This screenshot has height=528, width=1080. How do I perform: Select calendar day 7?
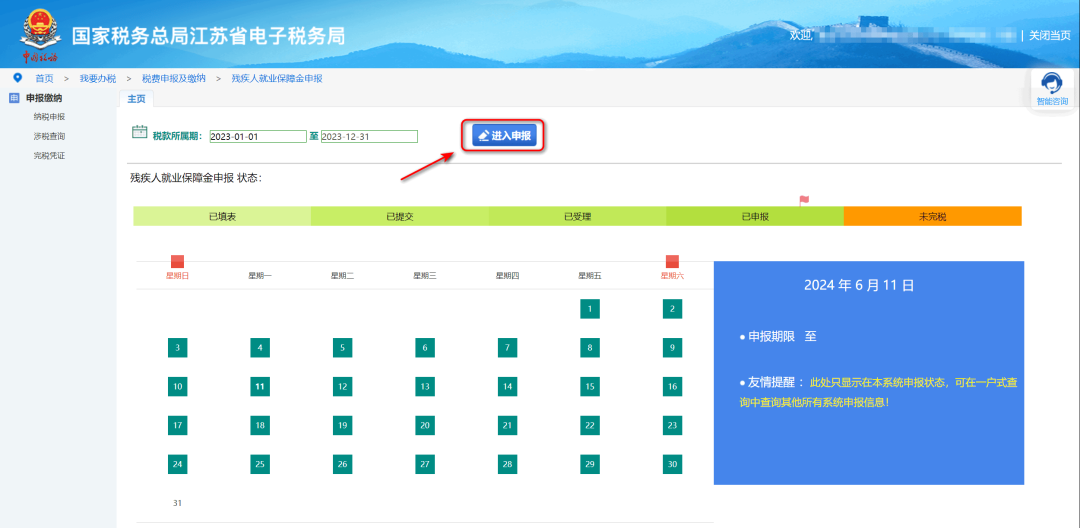(x=507, y=348)
